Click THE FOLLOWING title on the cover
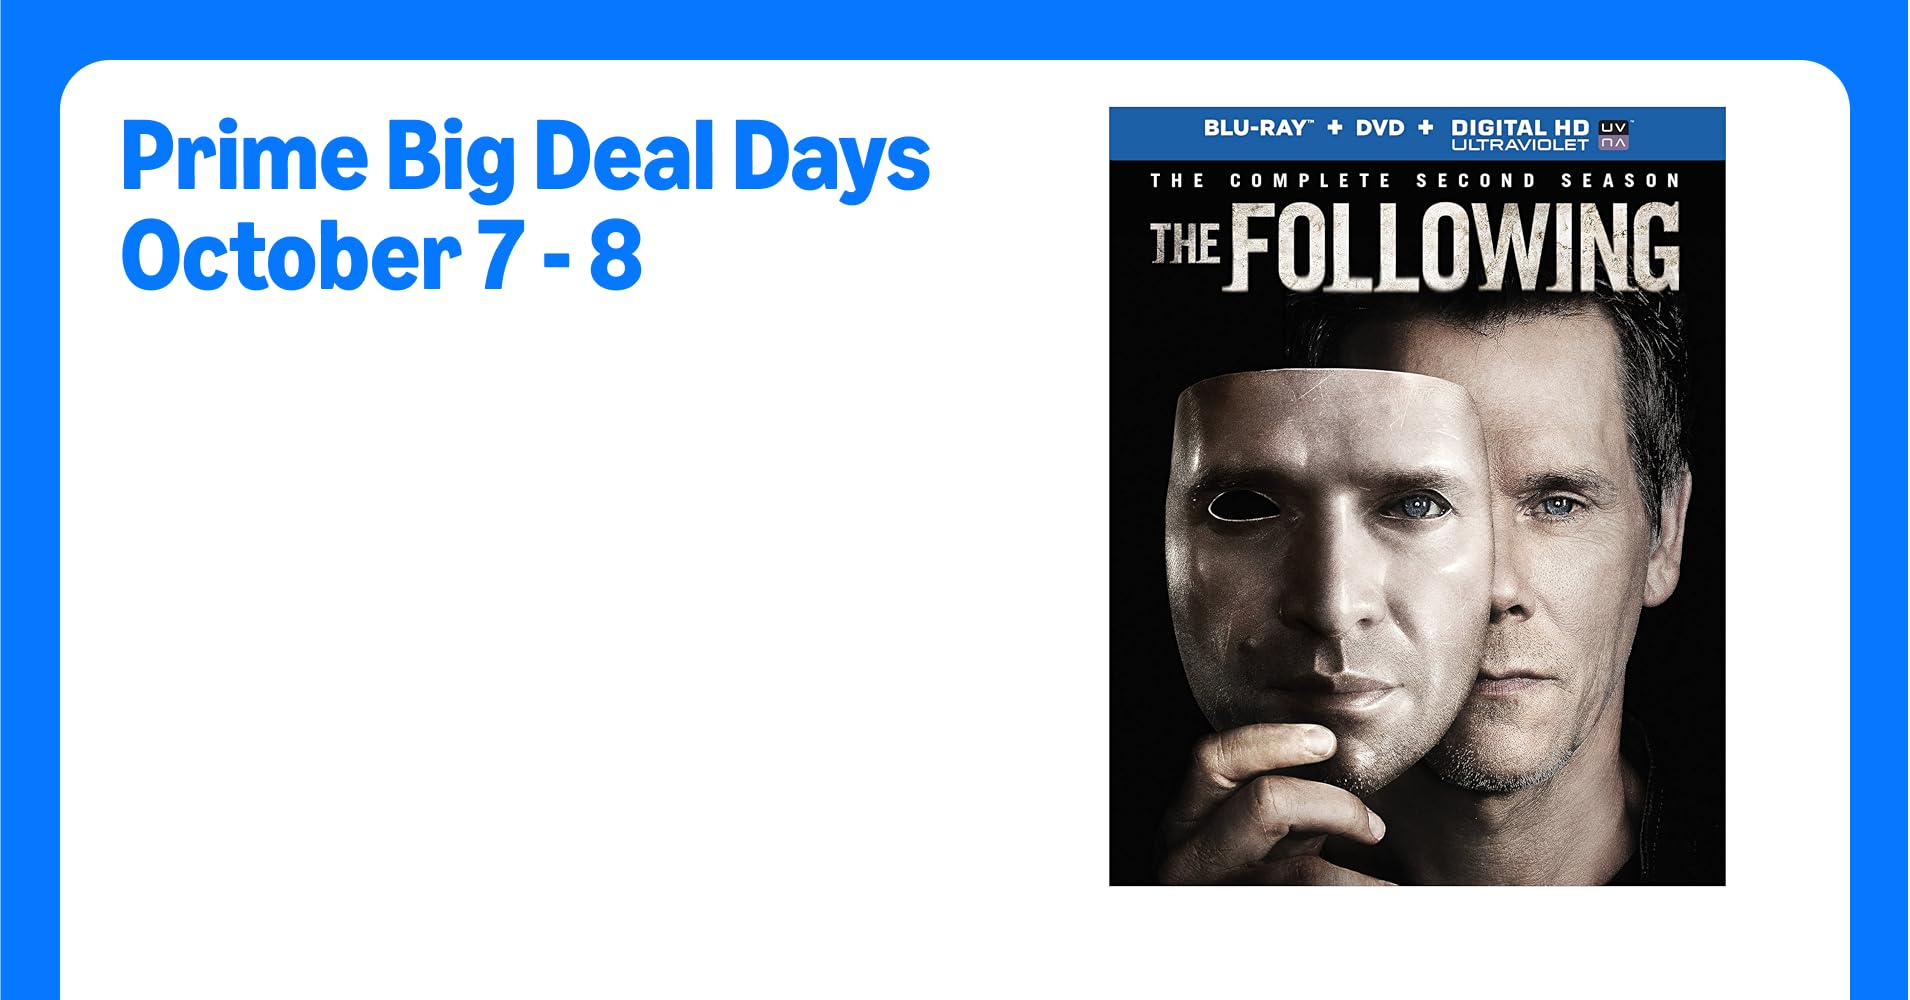This screenshot has height=1000, width=1910. tap(1415, 247)
